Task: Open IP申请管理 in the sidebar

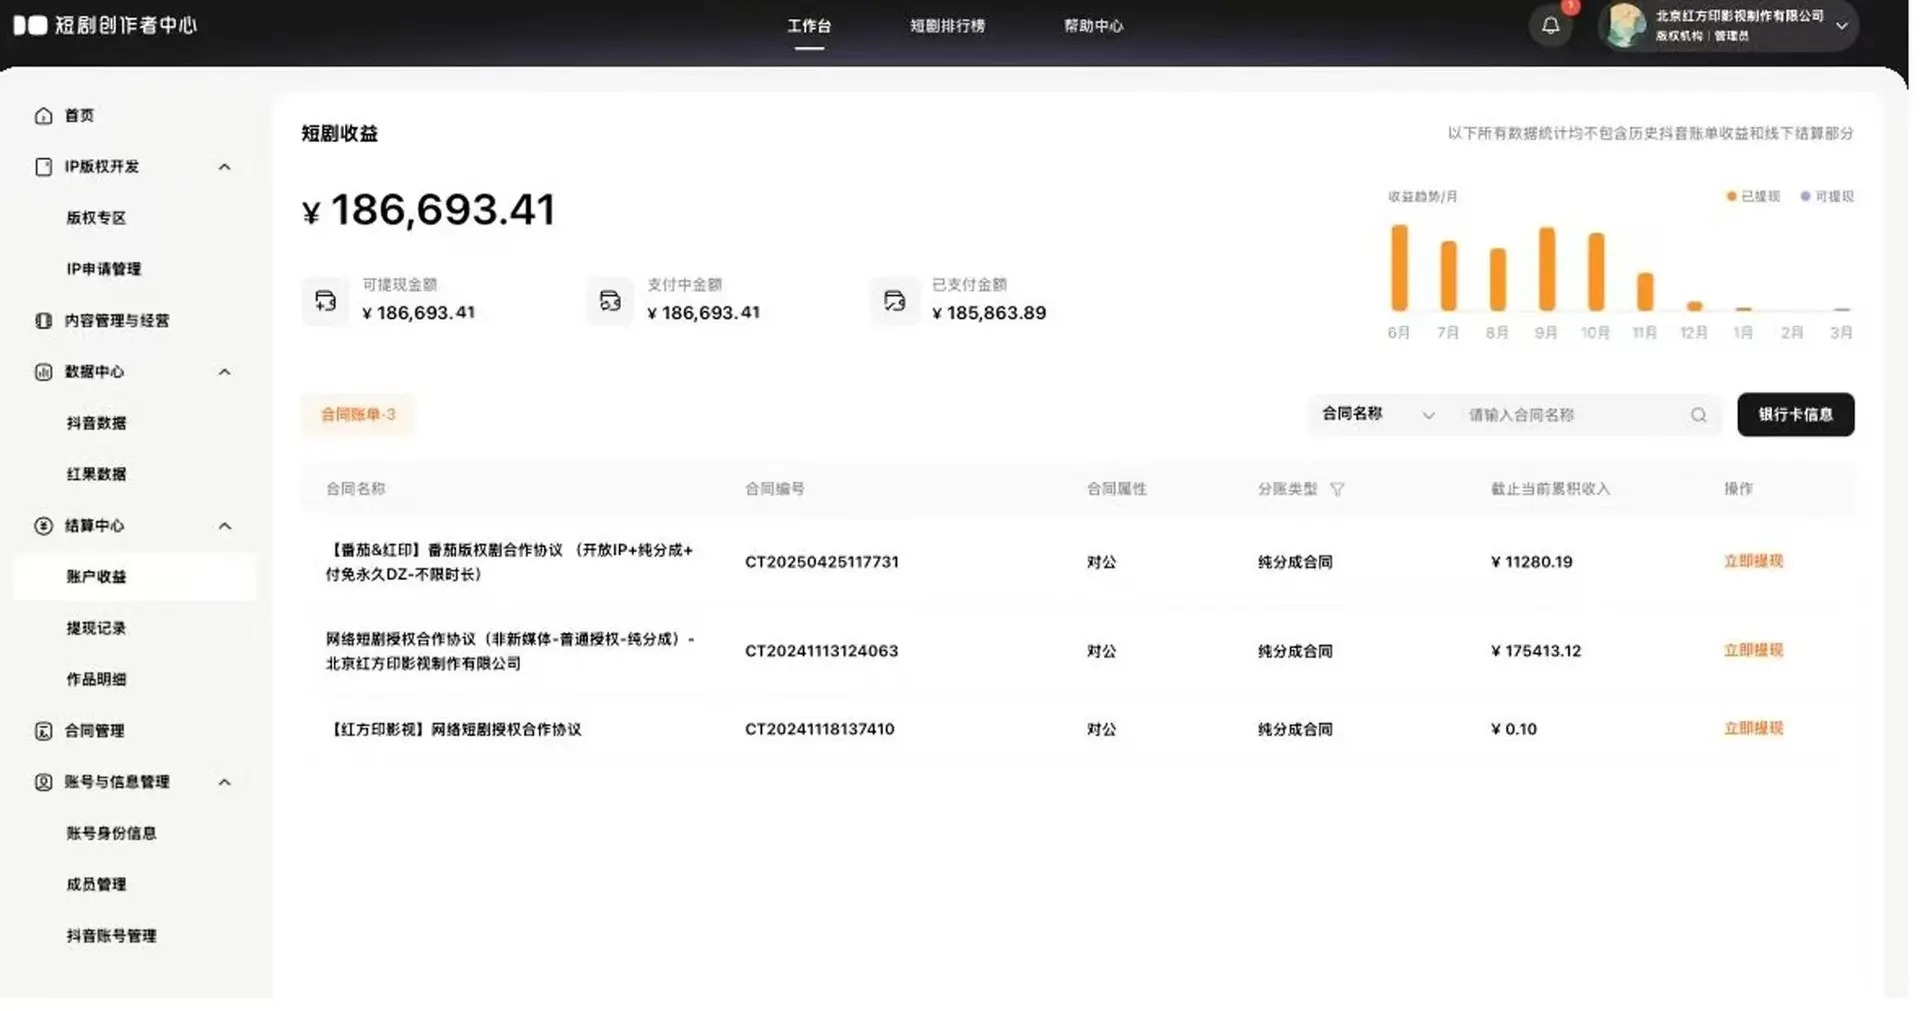Action: pyautogui.click(x=103, y=269)
